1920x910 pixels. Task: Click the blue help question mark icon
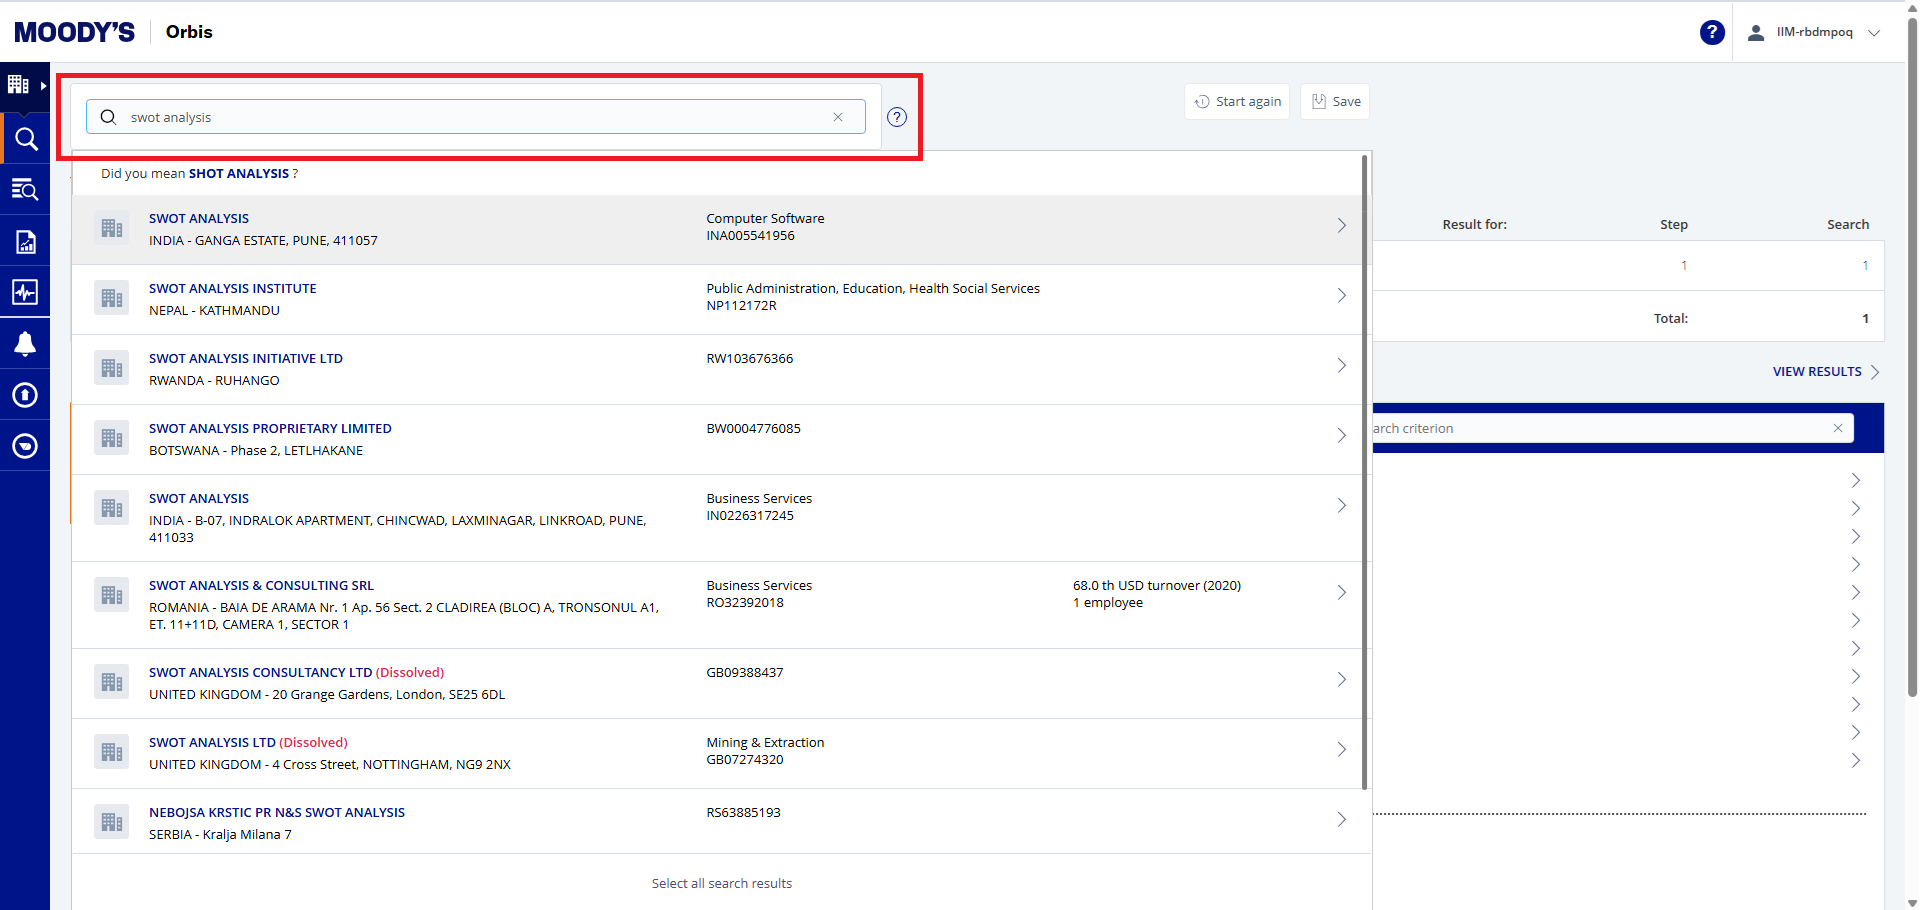click(1712, 32)
